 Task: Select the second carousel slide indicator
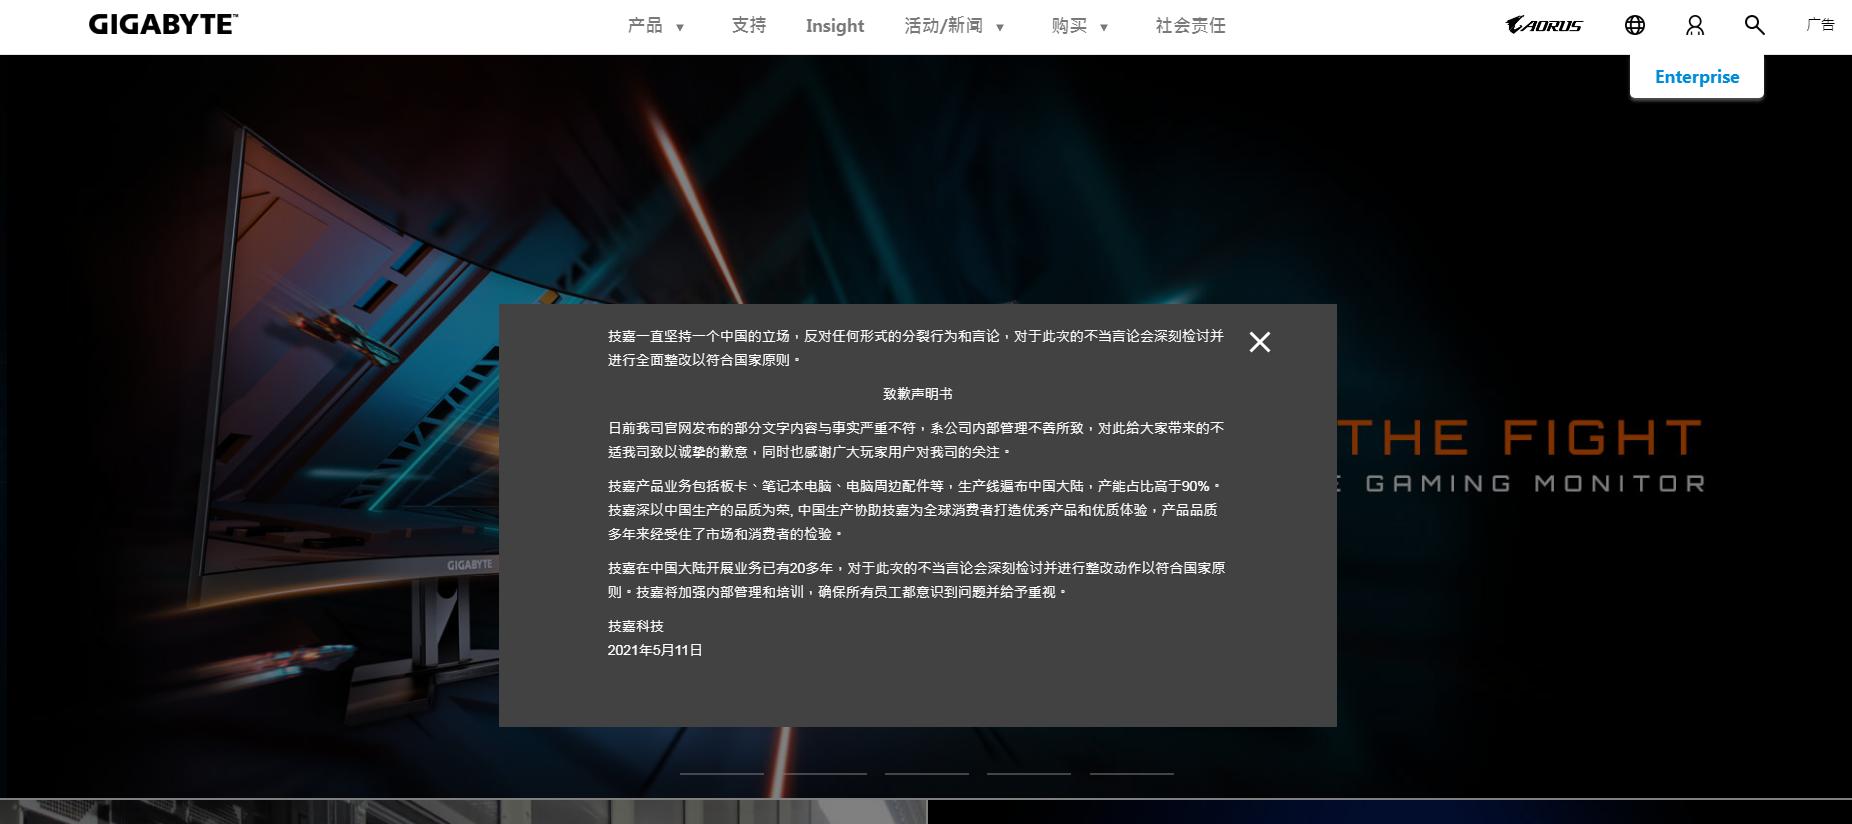pos(825,773)
